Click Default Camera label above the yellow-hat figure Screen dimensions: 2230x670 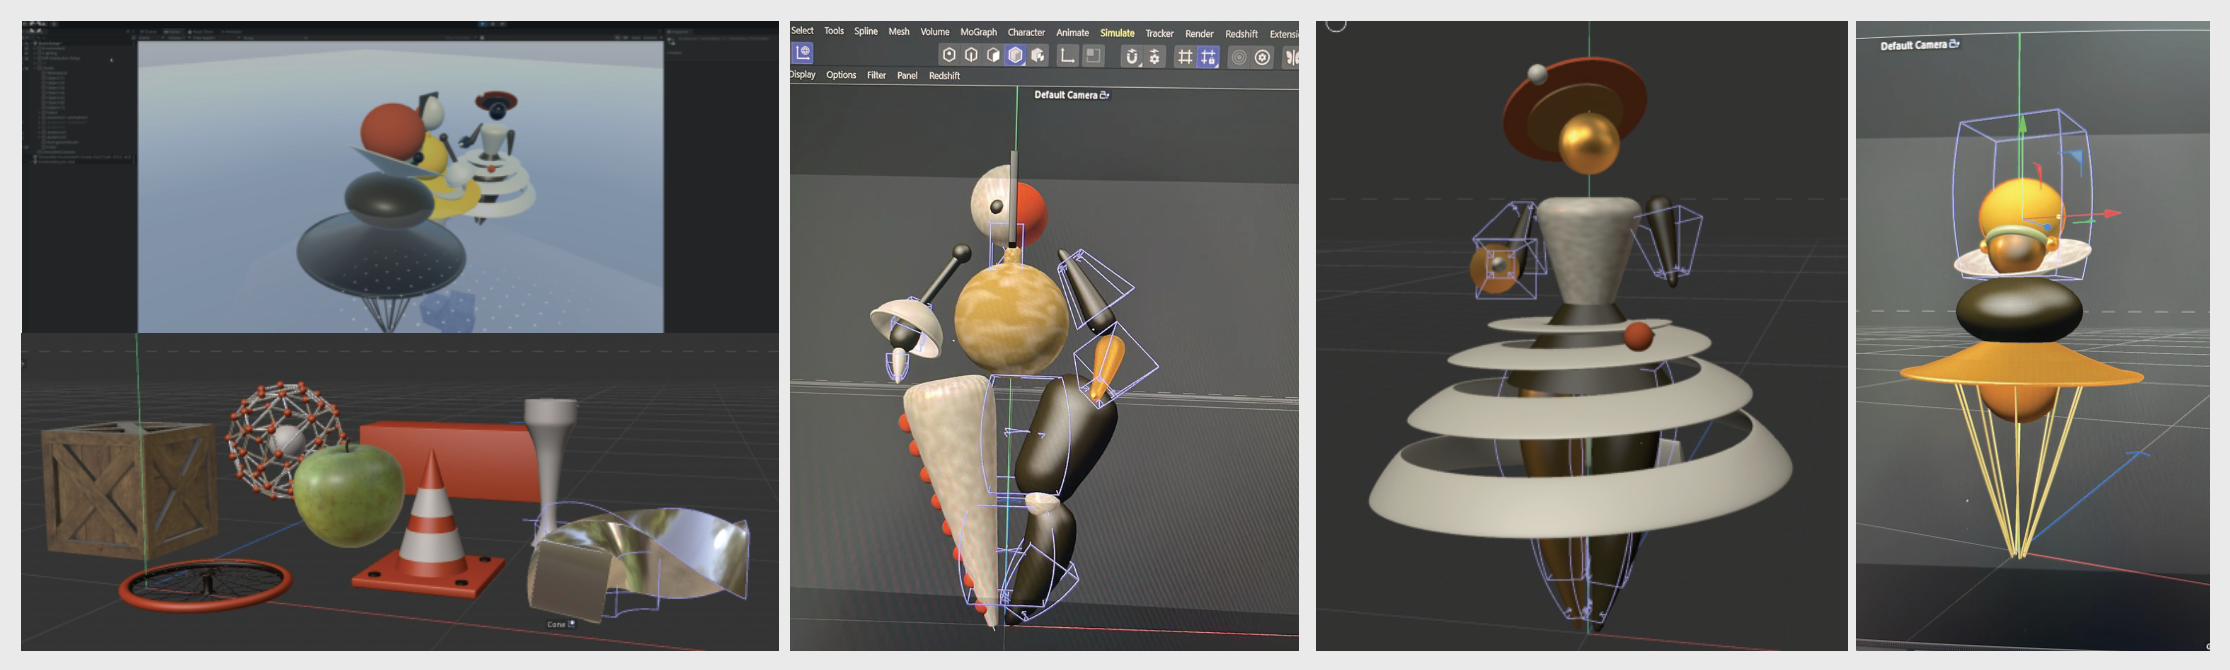click(1913, 45)
